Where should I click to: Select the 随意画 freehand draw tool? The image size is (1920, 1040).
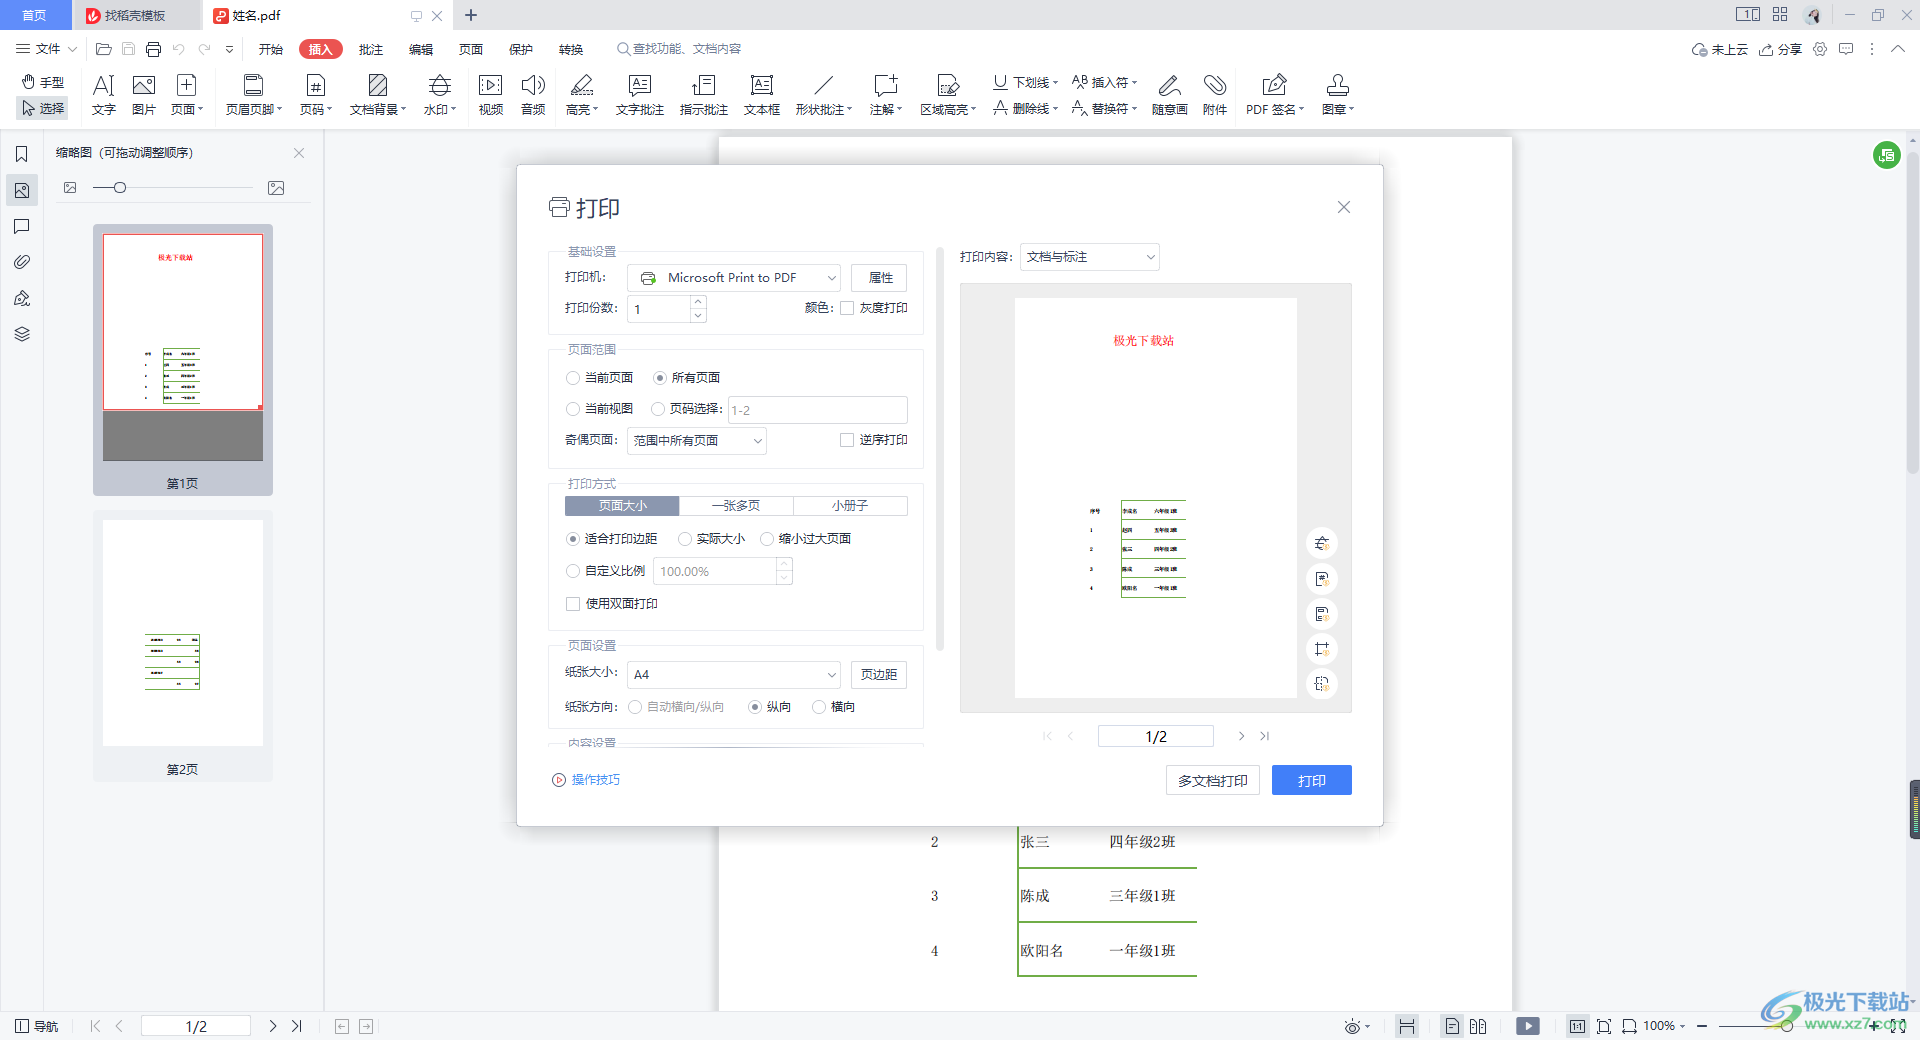pos(1170,96)
